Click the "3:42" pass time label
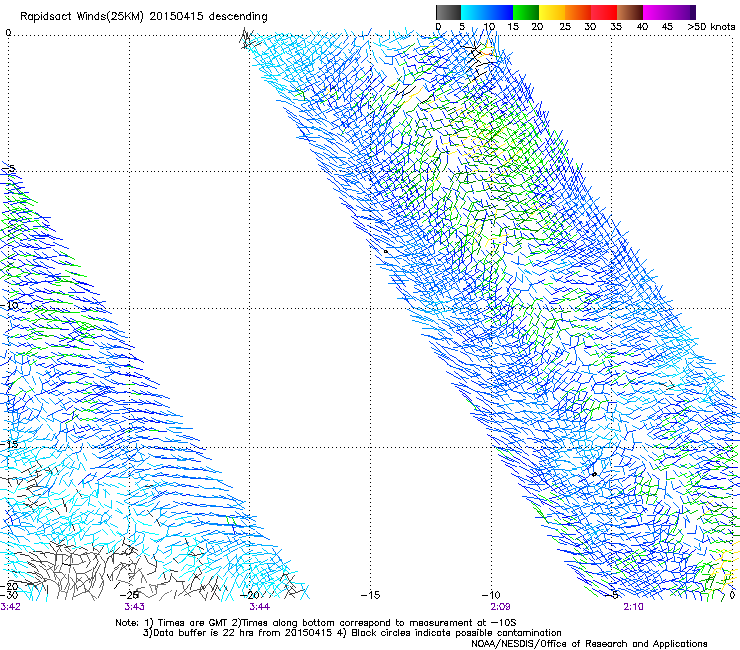 10,607
